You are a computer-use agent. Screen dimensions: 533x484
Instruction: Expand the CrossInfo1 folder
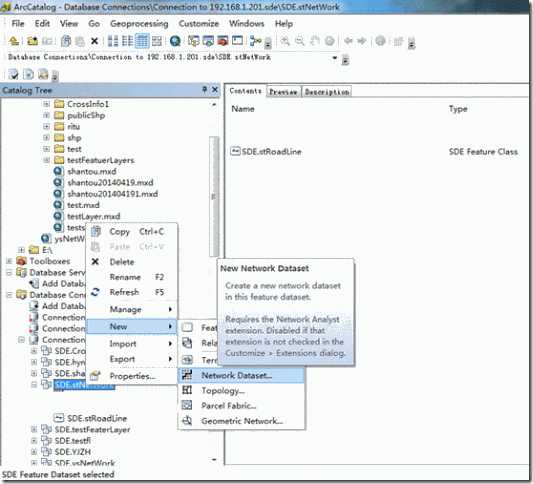pos(46,104)
